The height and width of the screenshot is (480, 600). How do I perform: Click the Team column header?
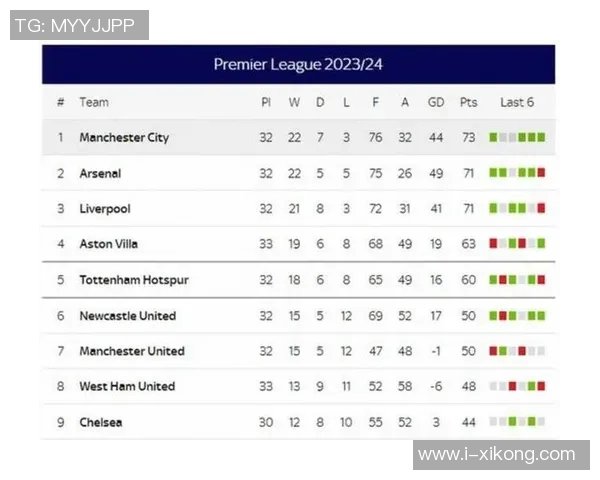point(94,102)
